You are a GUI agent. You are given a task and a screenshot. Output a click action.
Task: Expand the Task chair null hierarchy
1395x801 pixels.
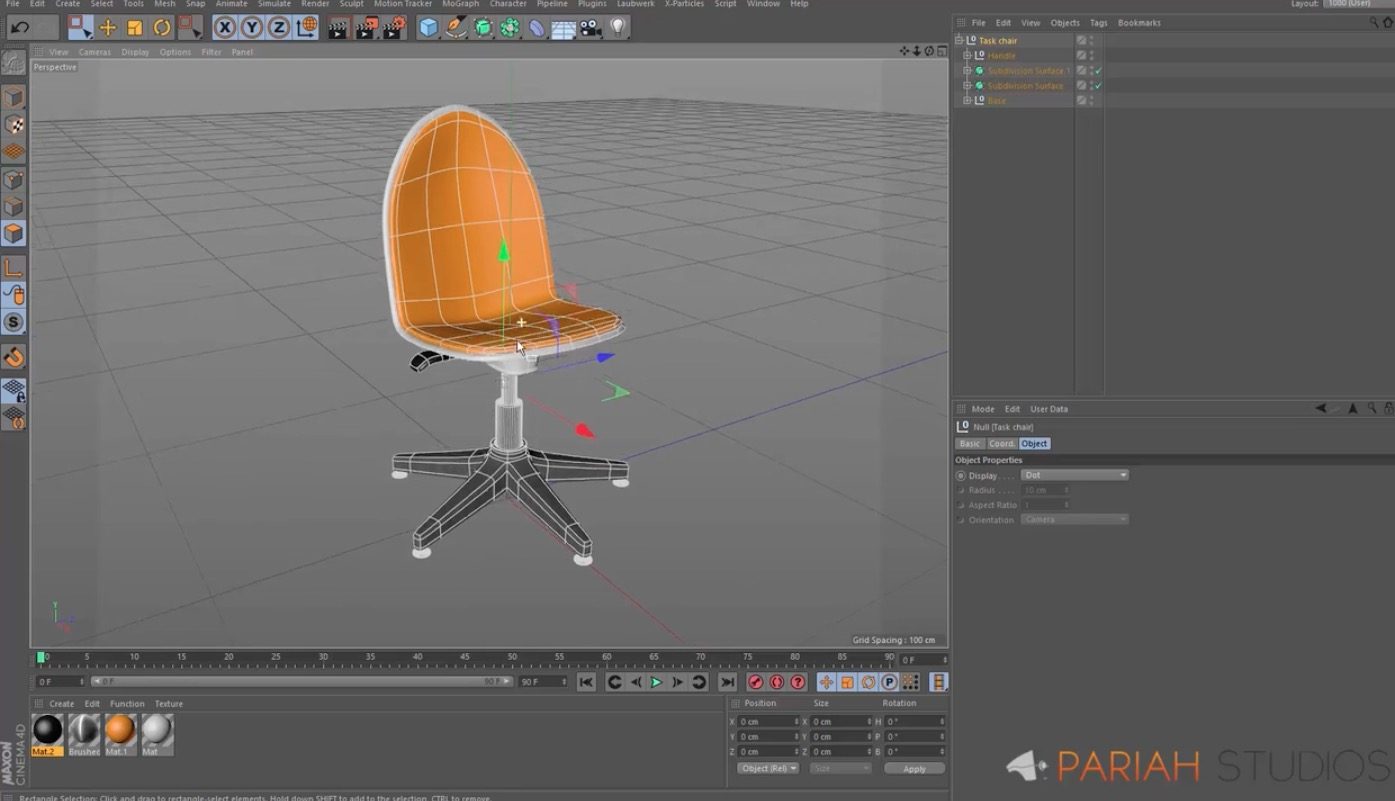tap(959, 41)
